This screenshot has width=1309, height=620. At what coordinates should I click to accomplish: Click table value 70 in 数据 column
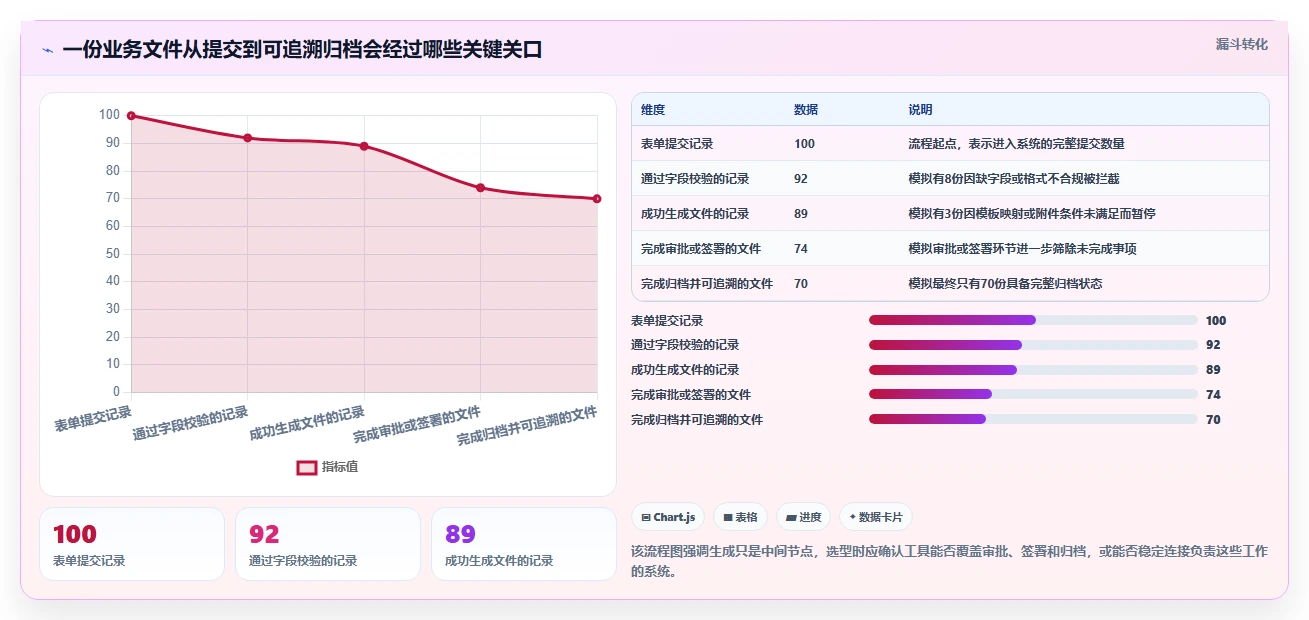(x=801, y=284)
